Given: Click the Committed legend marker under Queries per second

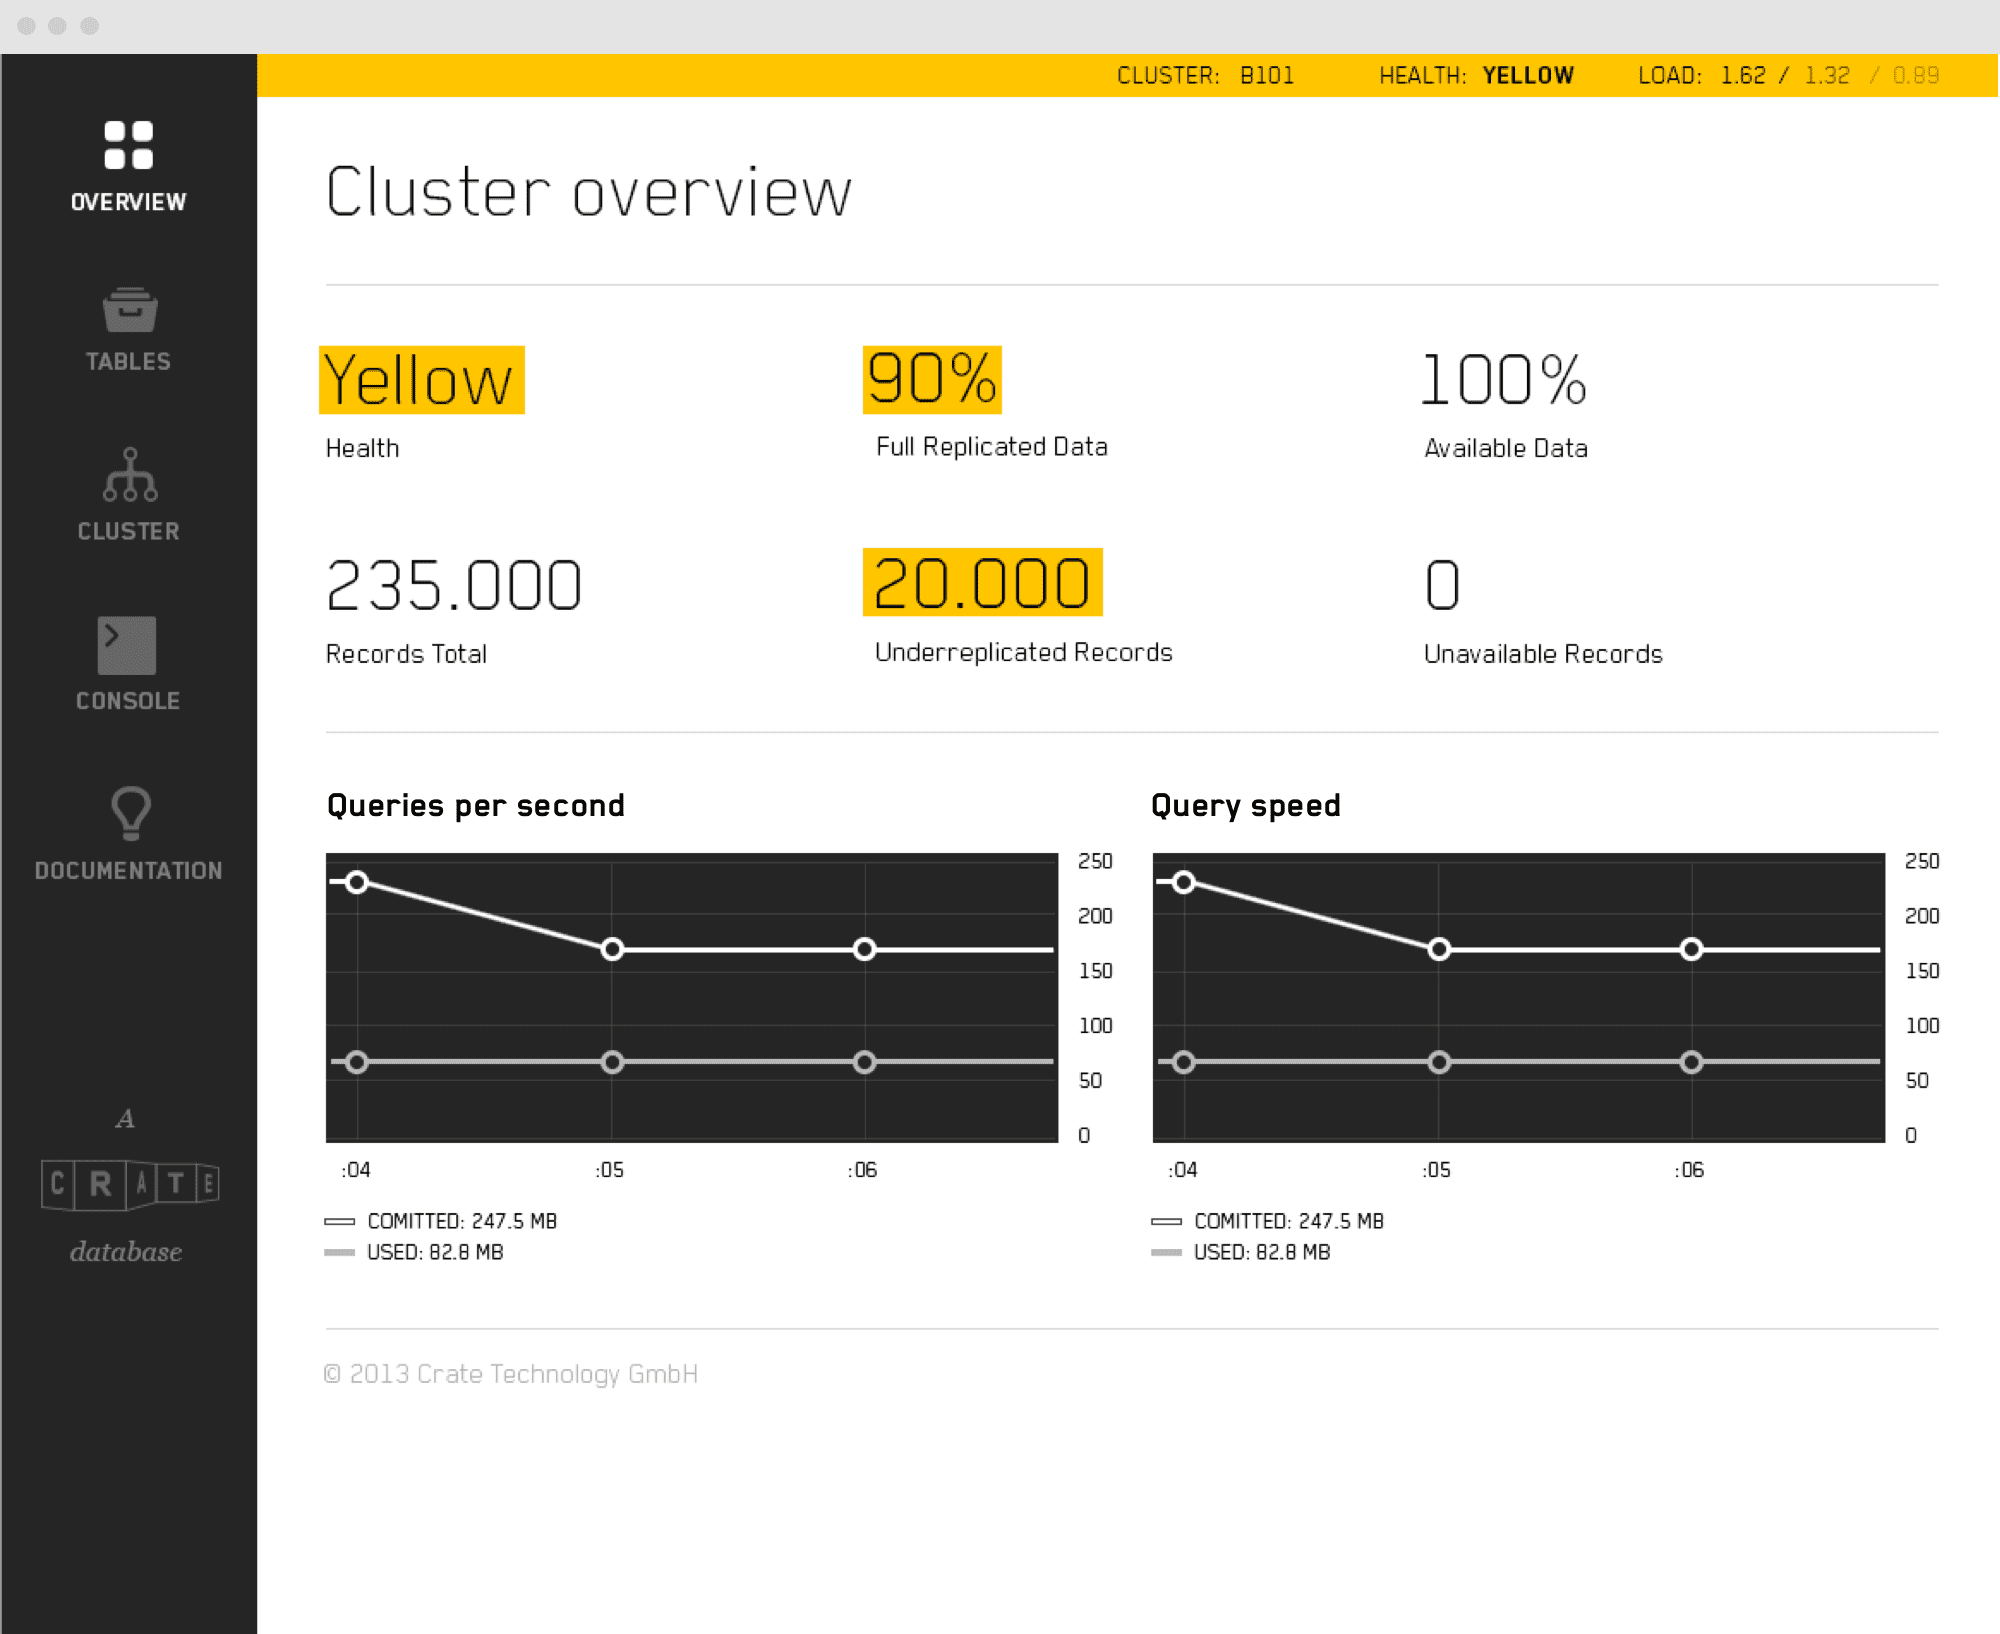Looking at the screenshot, I should 340,1221.
